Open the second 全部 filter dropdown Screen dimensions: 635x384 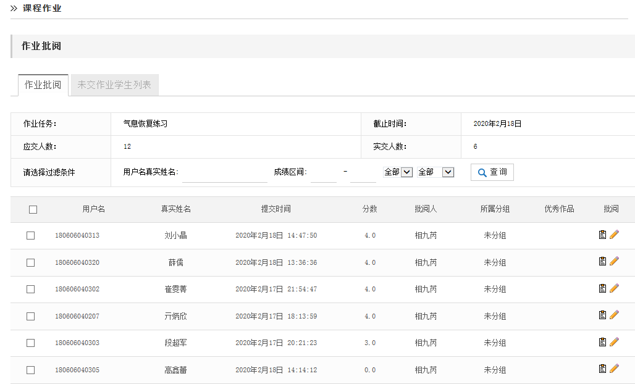coord(435,172)
